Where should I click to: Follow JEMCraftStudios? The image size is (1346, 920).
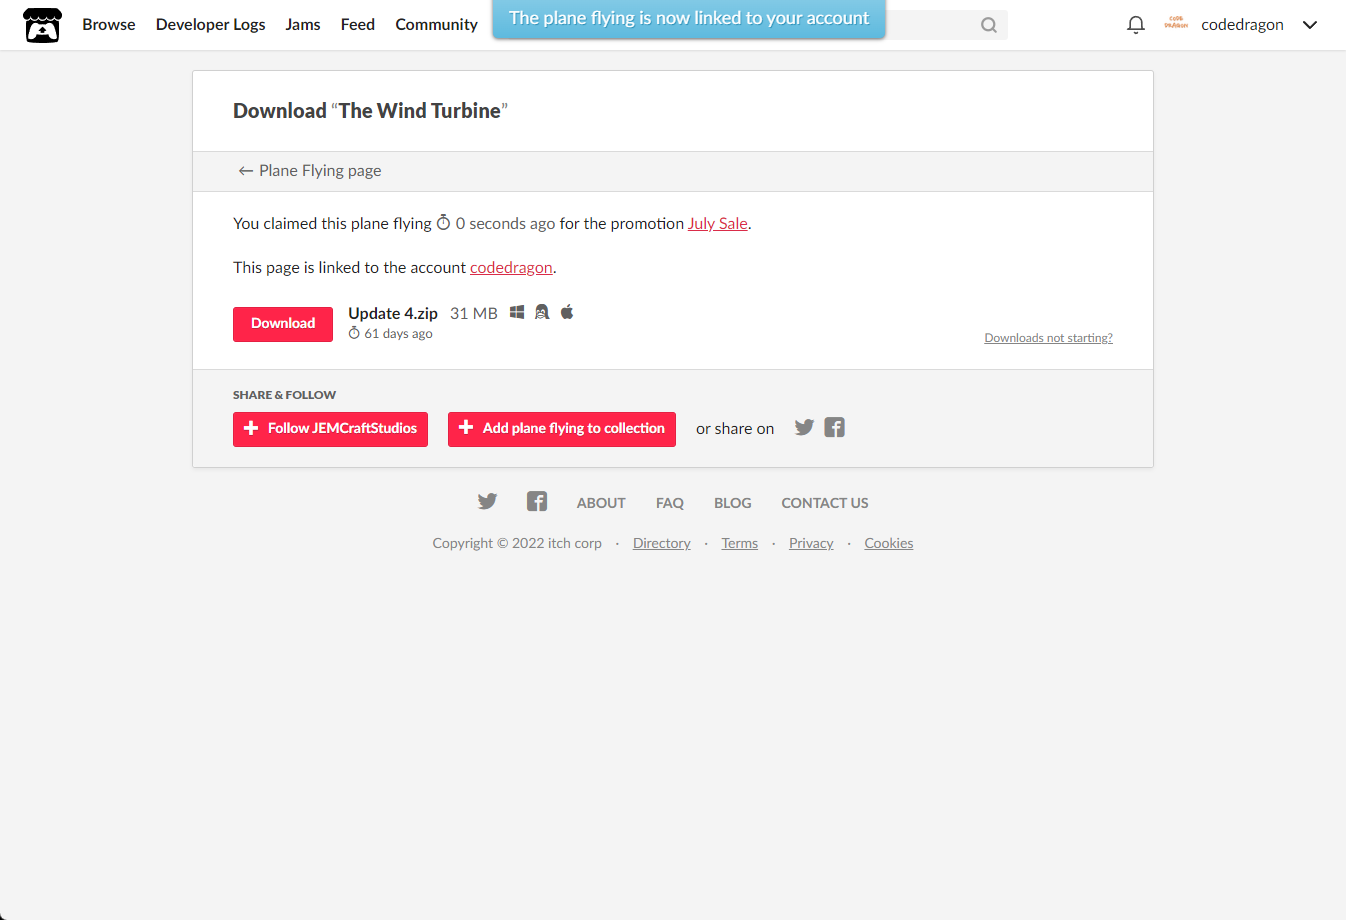[x=330, y=429]
